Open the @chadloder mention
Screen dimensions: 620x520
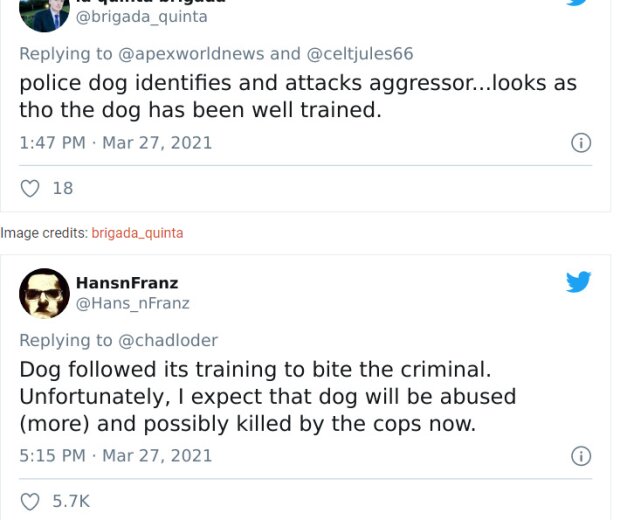click(x=168, y=340)
